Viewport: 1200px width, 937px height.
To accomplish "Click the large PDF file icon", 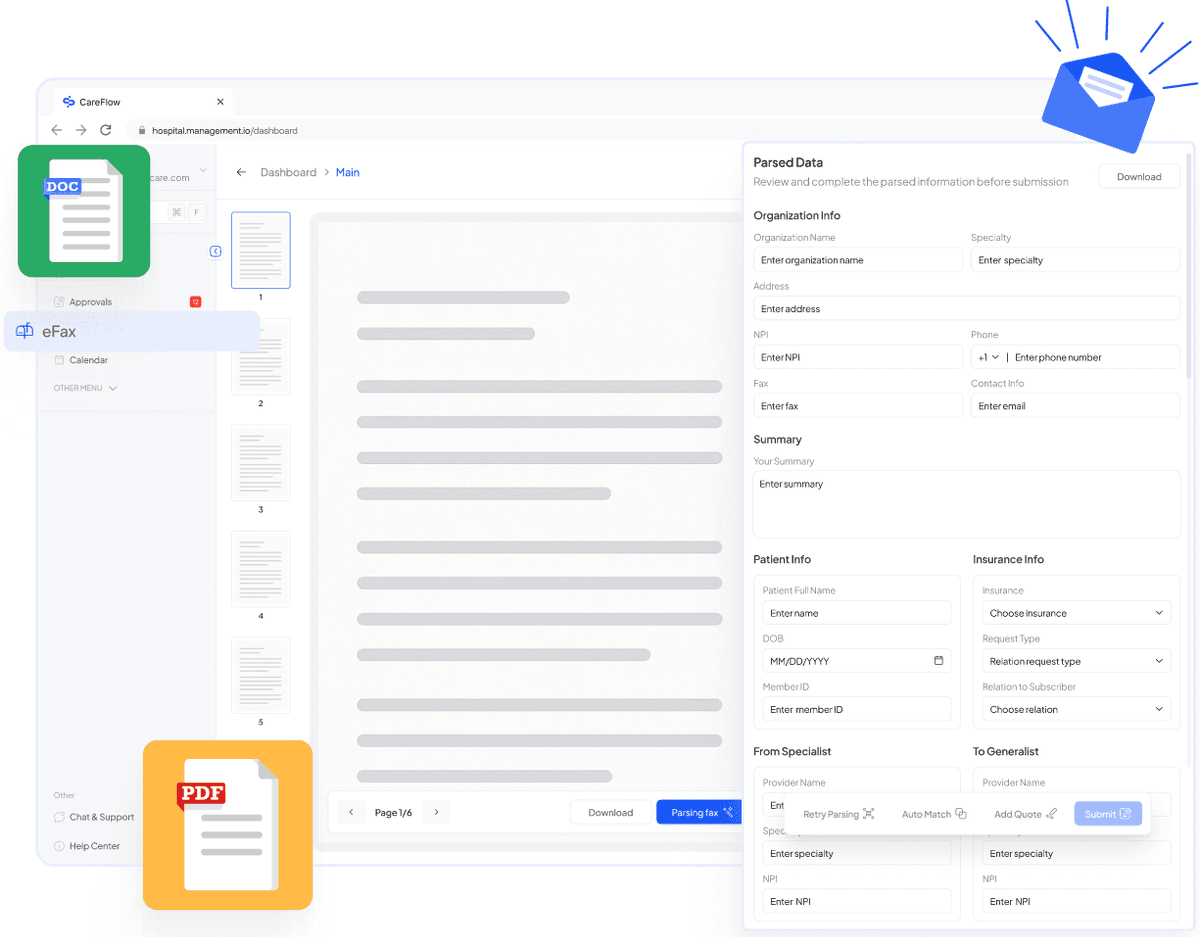I will [227, 825].
